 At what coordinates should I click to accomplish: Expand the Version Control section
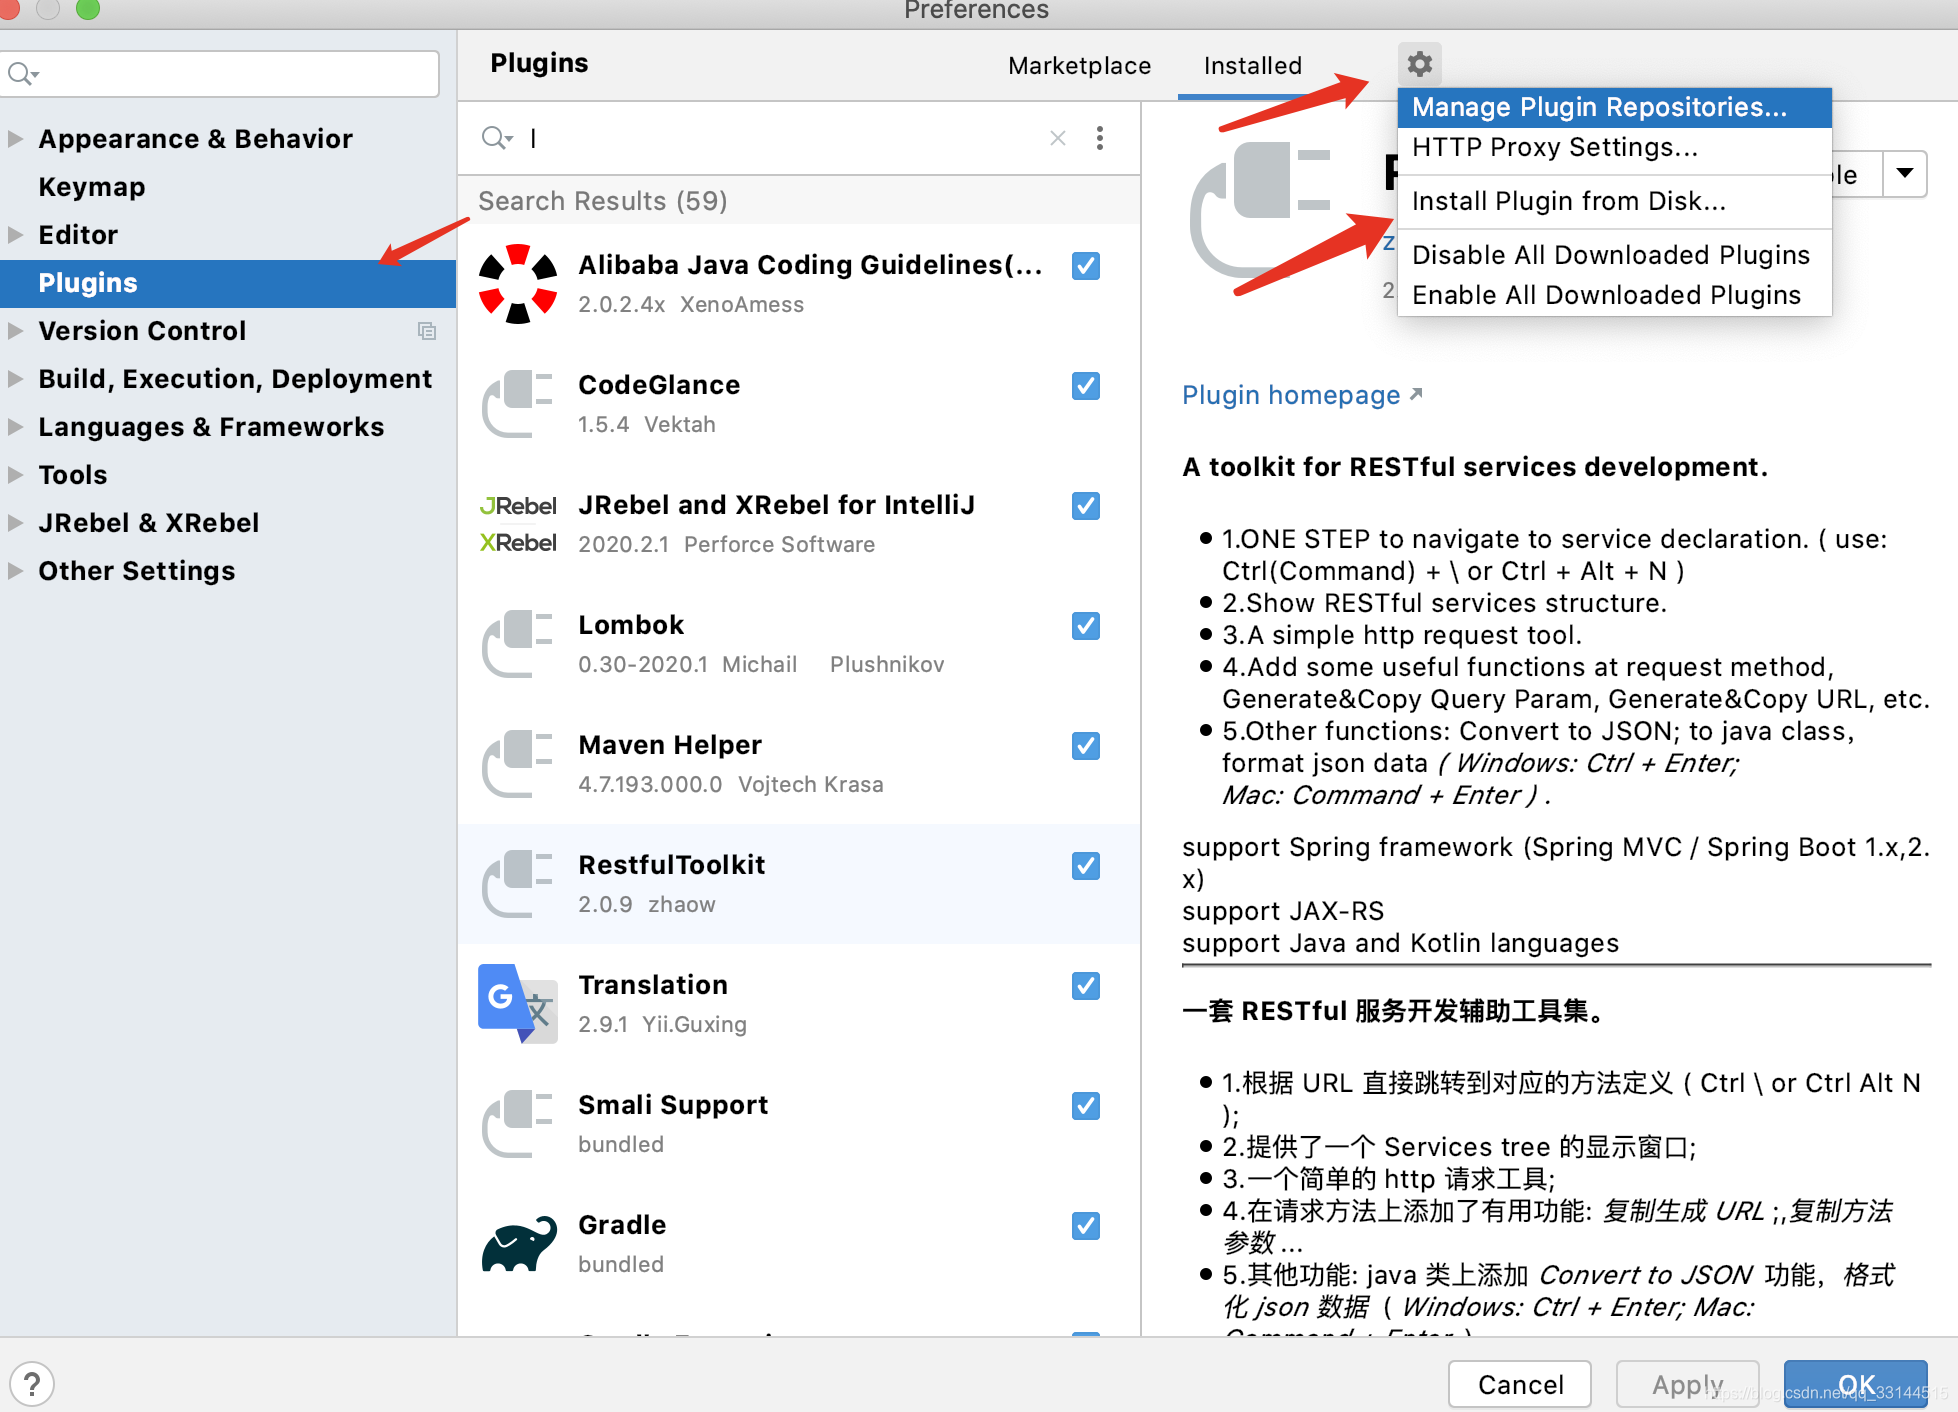point(15,331)
